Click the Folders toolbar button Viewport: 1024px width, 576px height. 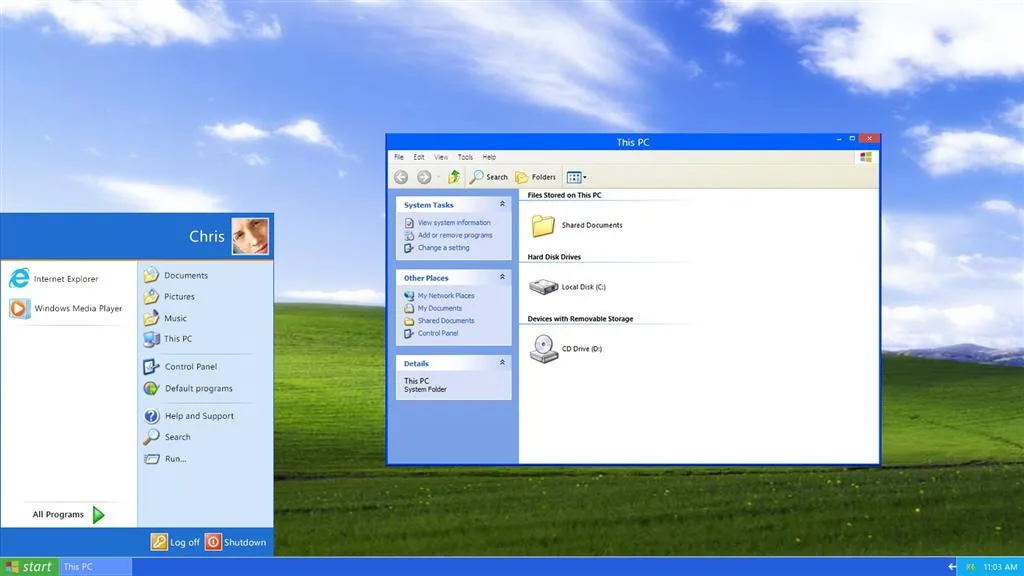pyautogui.click(x=536, y=176)
